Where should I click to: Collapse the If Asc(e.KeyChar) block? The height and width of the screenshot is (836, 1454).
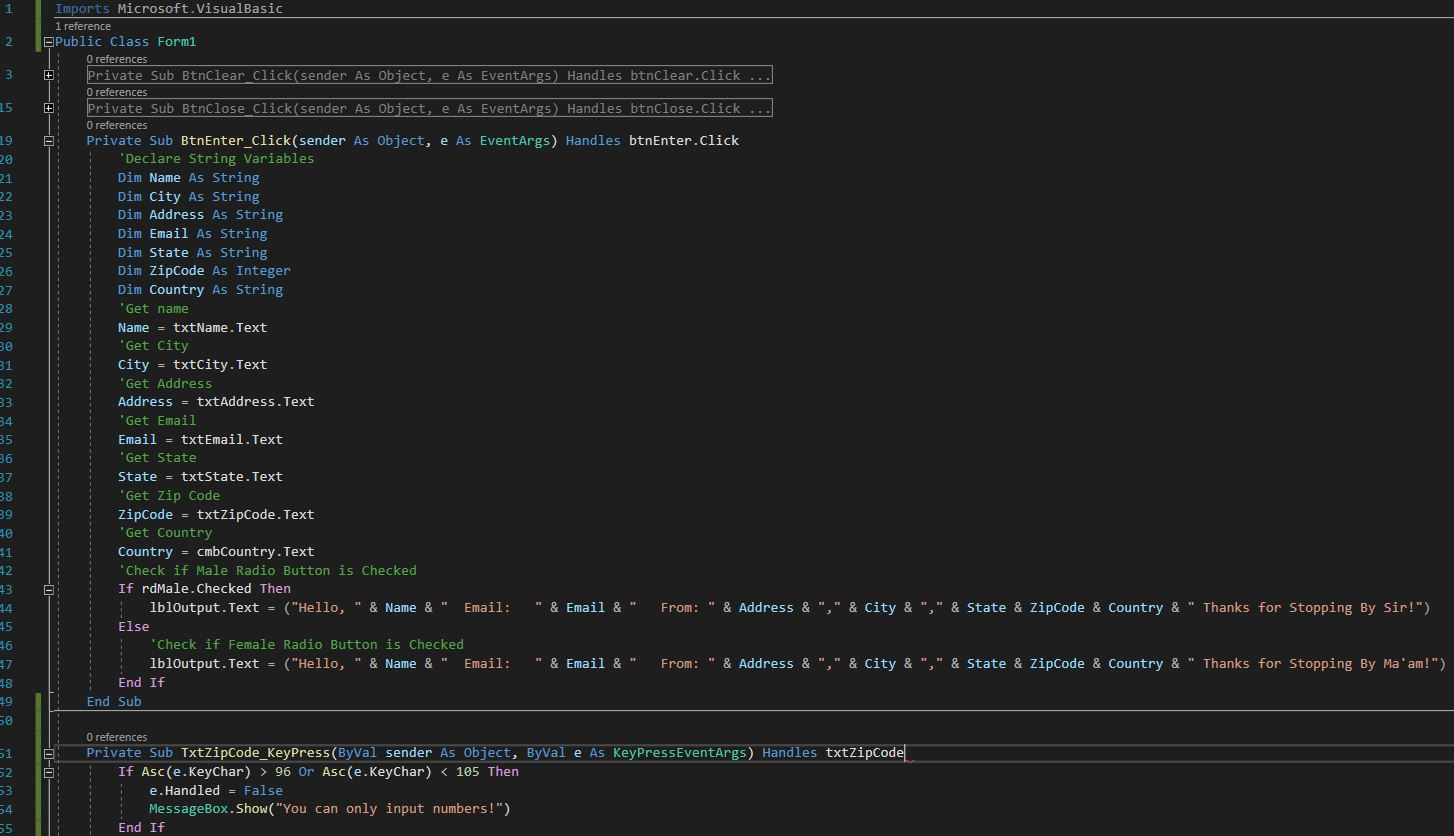coord(48,771)
